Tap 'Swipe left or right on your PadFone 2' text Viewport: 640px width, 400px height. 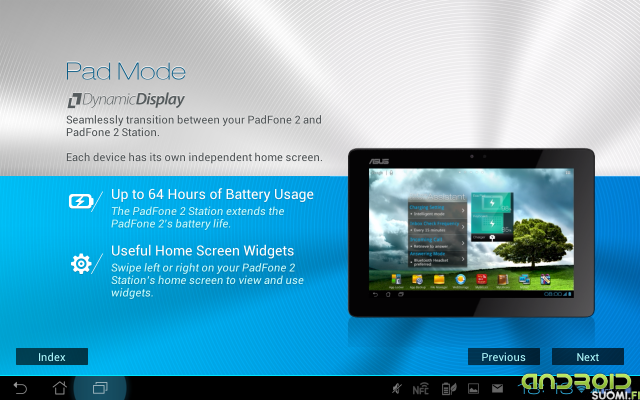click(203, 268)
